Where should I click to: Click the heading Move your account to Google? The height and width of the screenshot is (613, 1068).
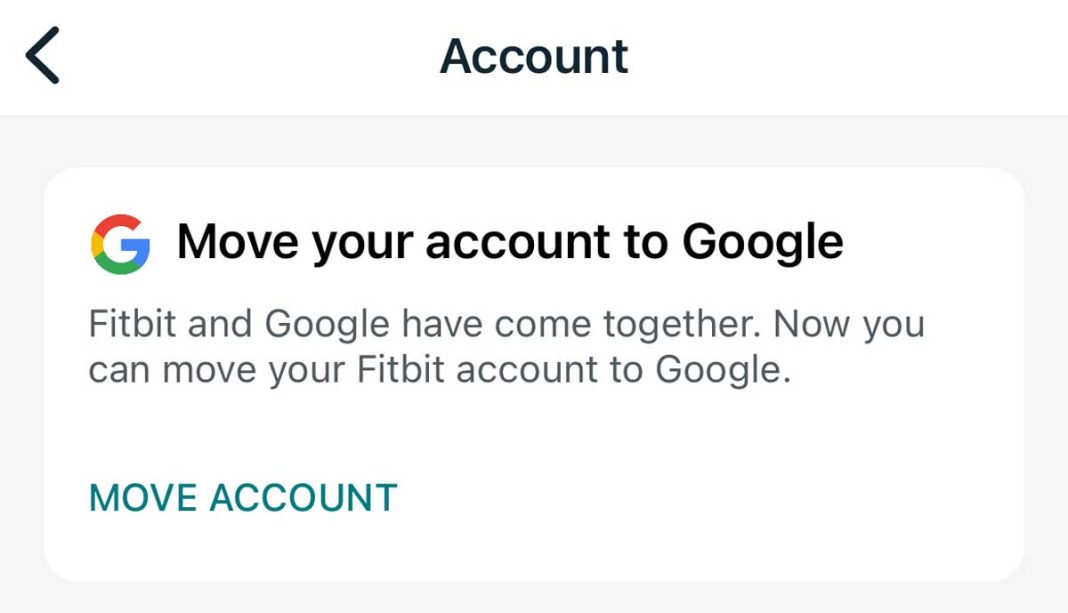click(x=511, y=240)
